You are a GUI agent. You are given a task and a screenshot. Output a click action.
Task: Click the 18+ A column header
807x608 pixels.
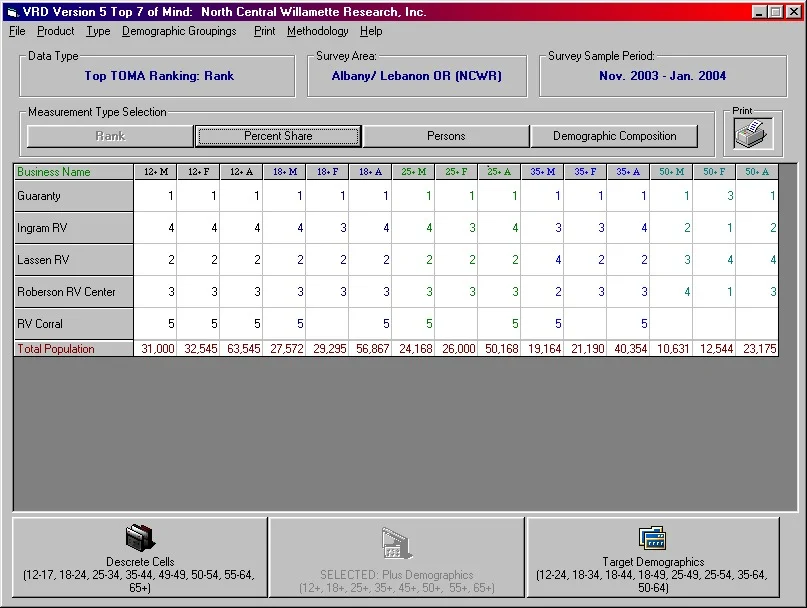pos(370,172)
